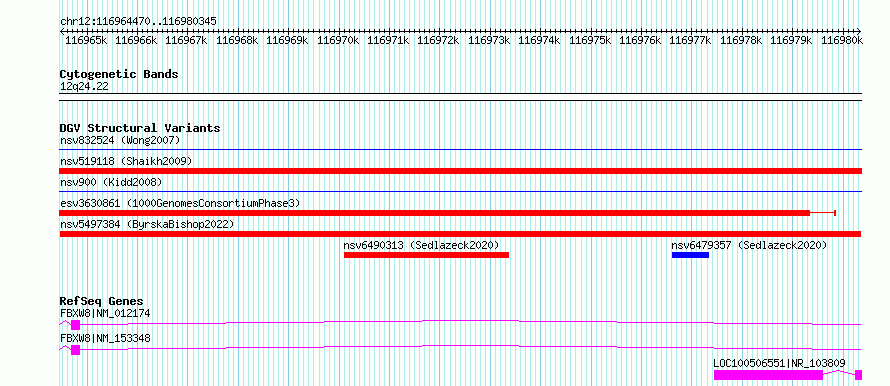The width and height of the screenshot is (890, 386).
Task: Click the 116971k ruler tick label
Action: 388,40
